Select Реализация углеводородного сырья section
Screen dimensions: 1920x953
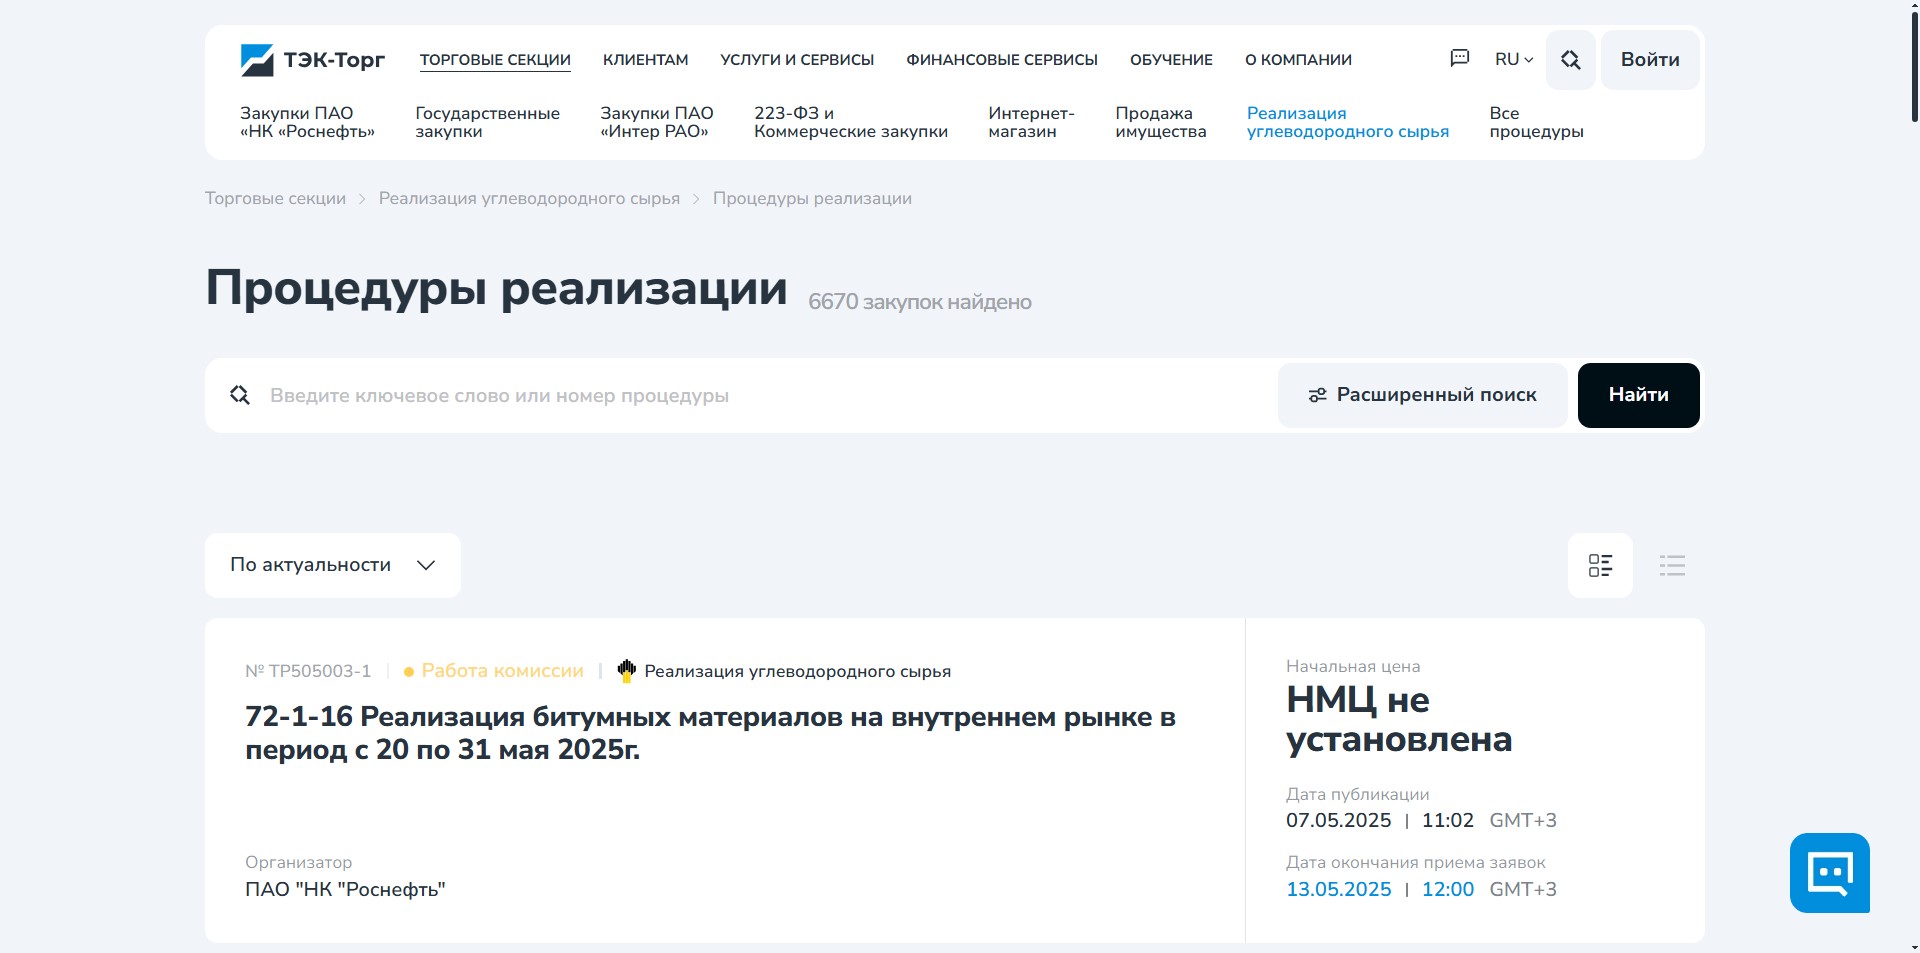pyautogui.click(x=1348, y=122)
